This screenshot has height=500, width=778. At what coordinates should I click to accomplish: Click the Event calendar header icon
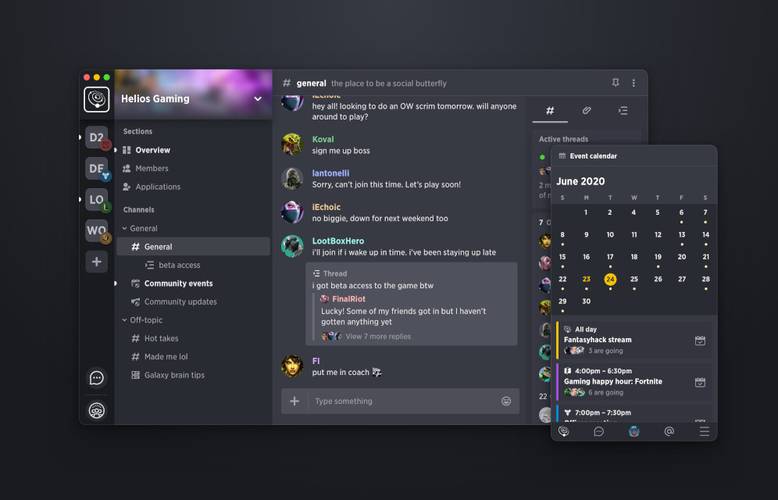562,156
